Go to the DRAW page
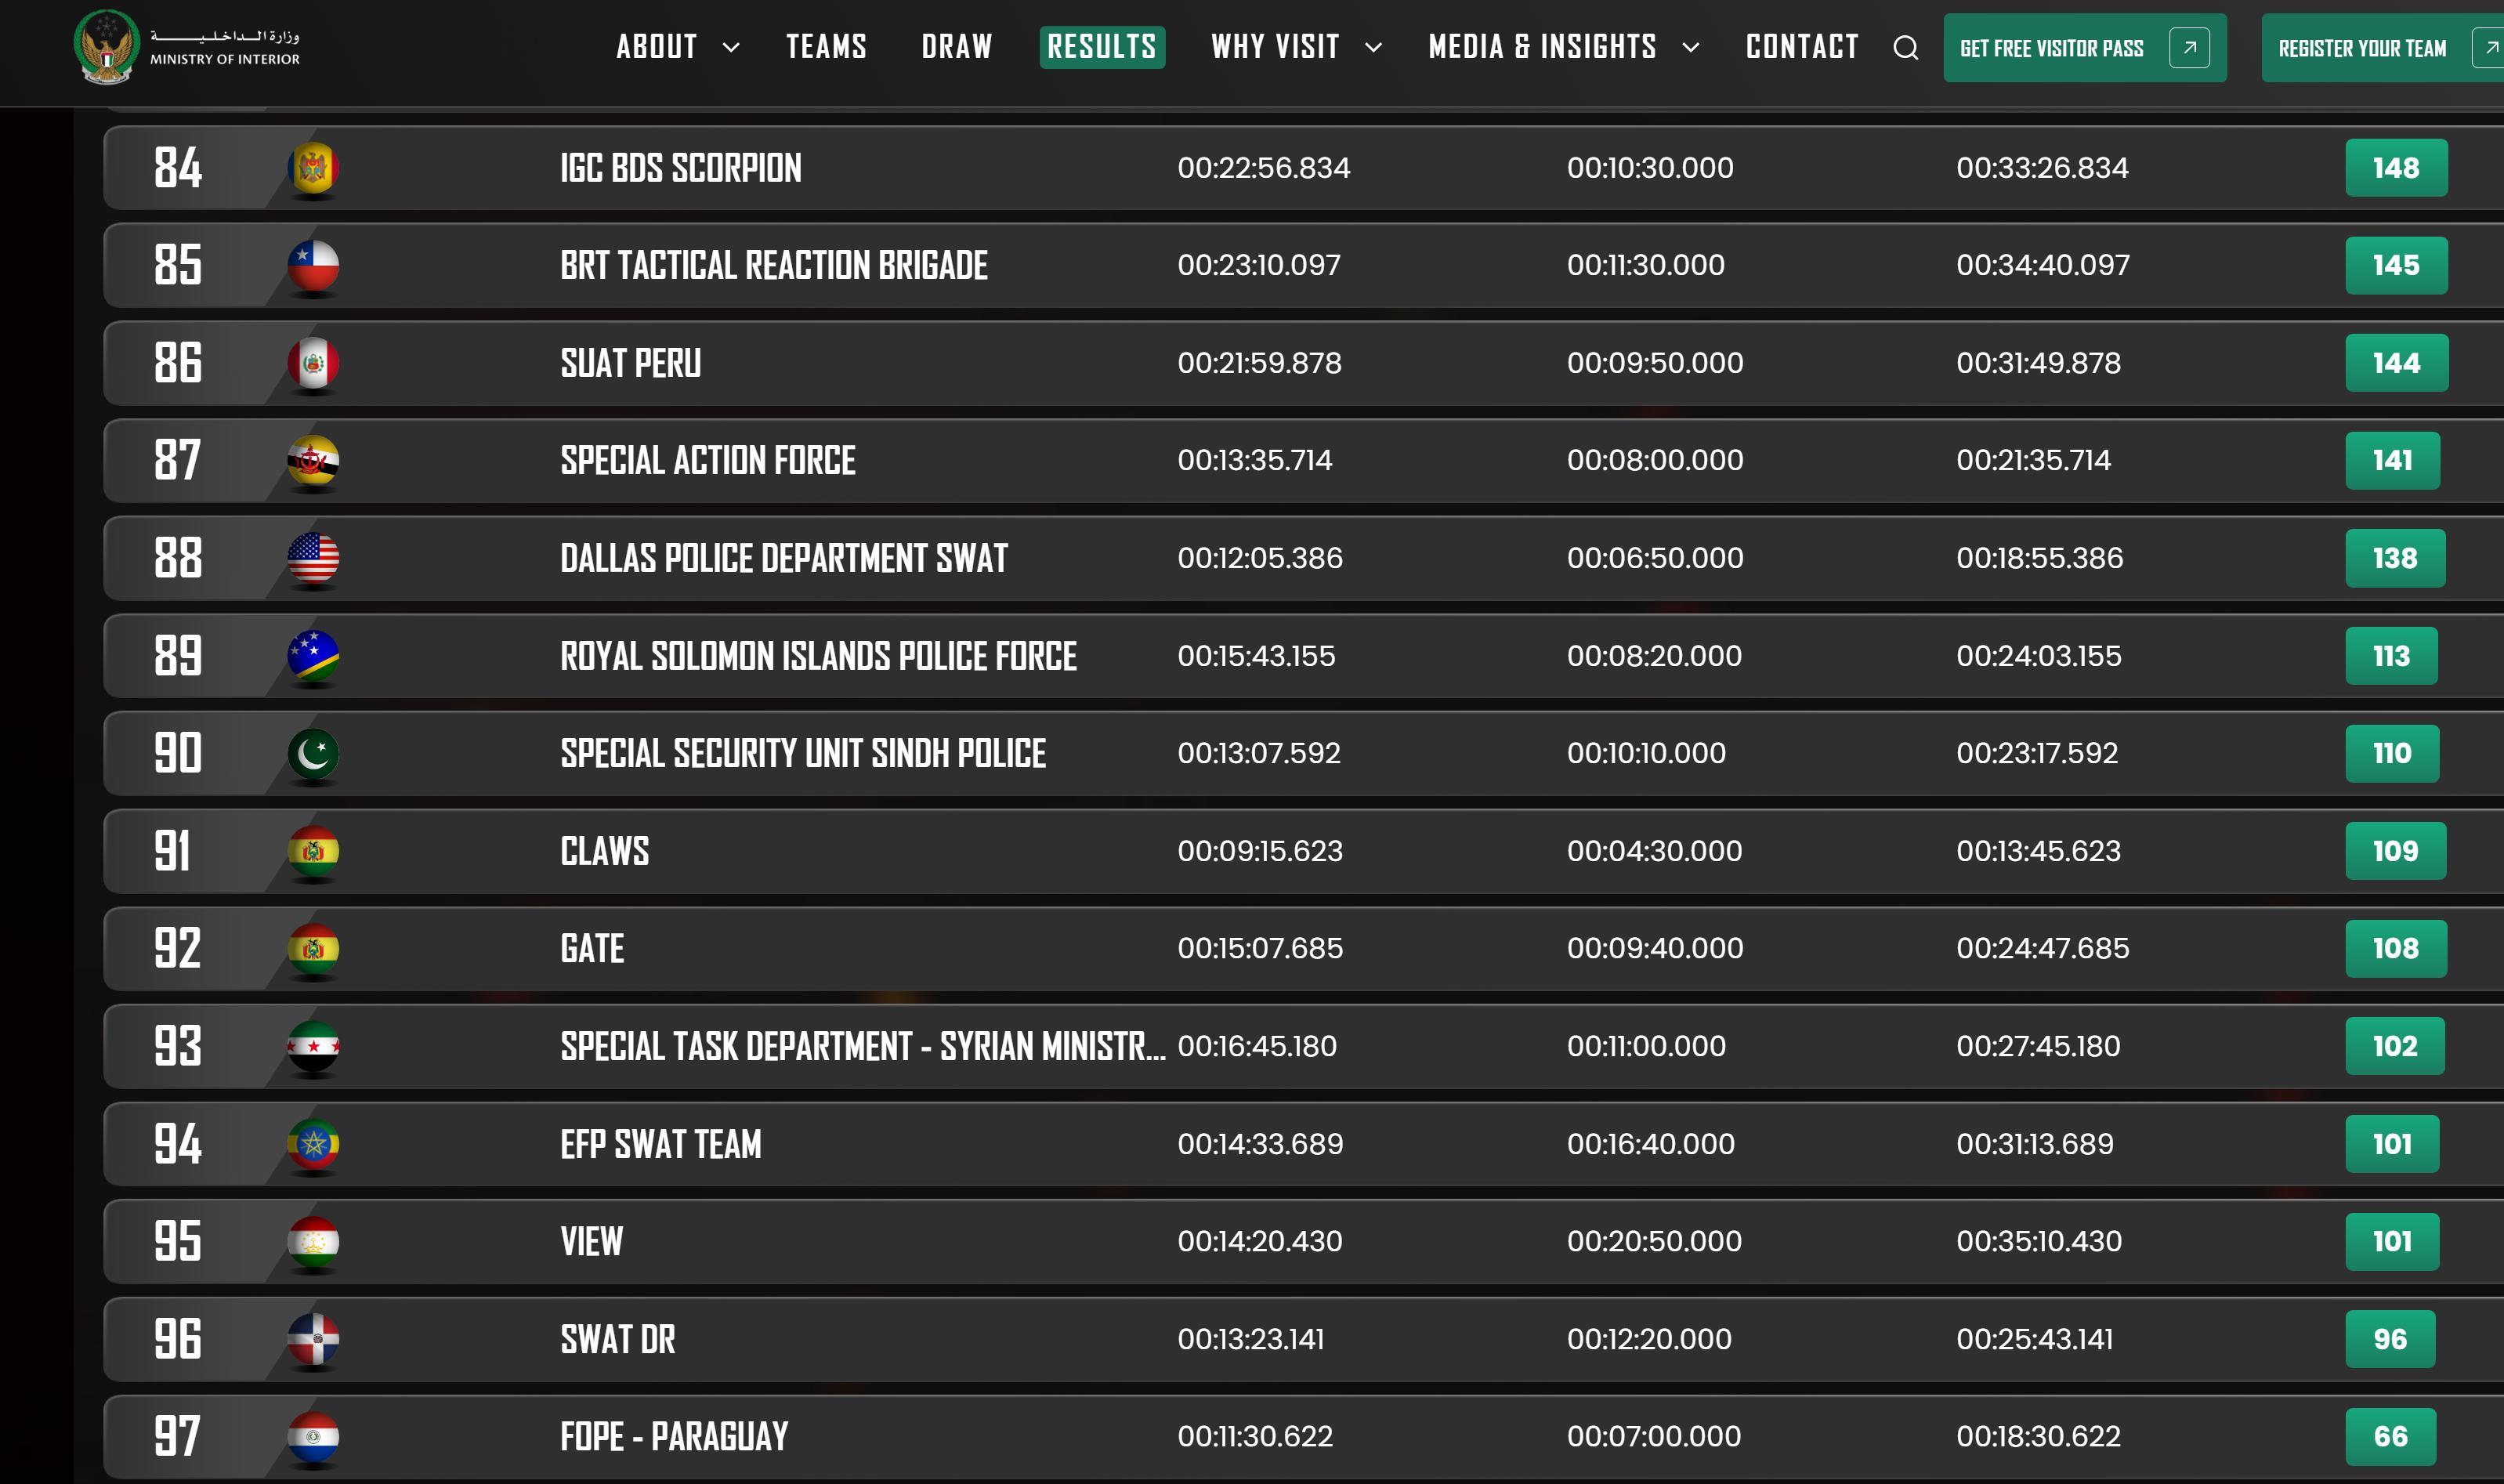 (956, 47)
